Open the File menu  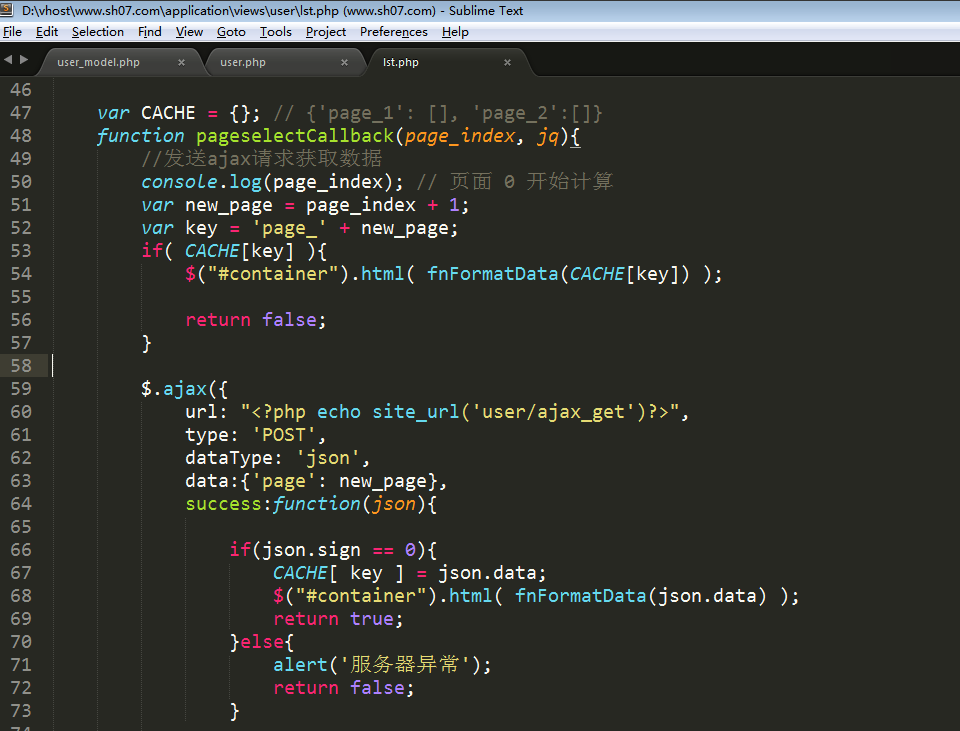click(12, 31)
